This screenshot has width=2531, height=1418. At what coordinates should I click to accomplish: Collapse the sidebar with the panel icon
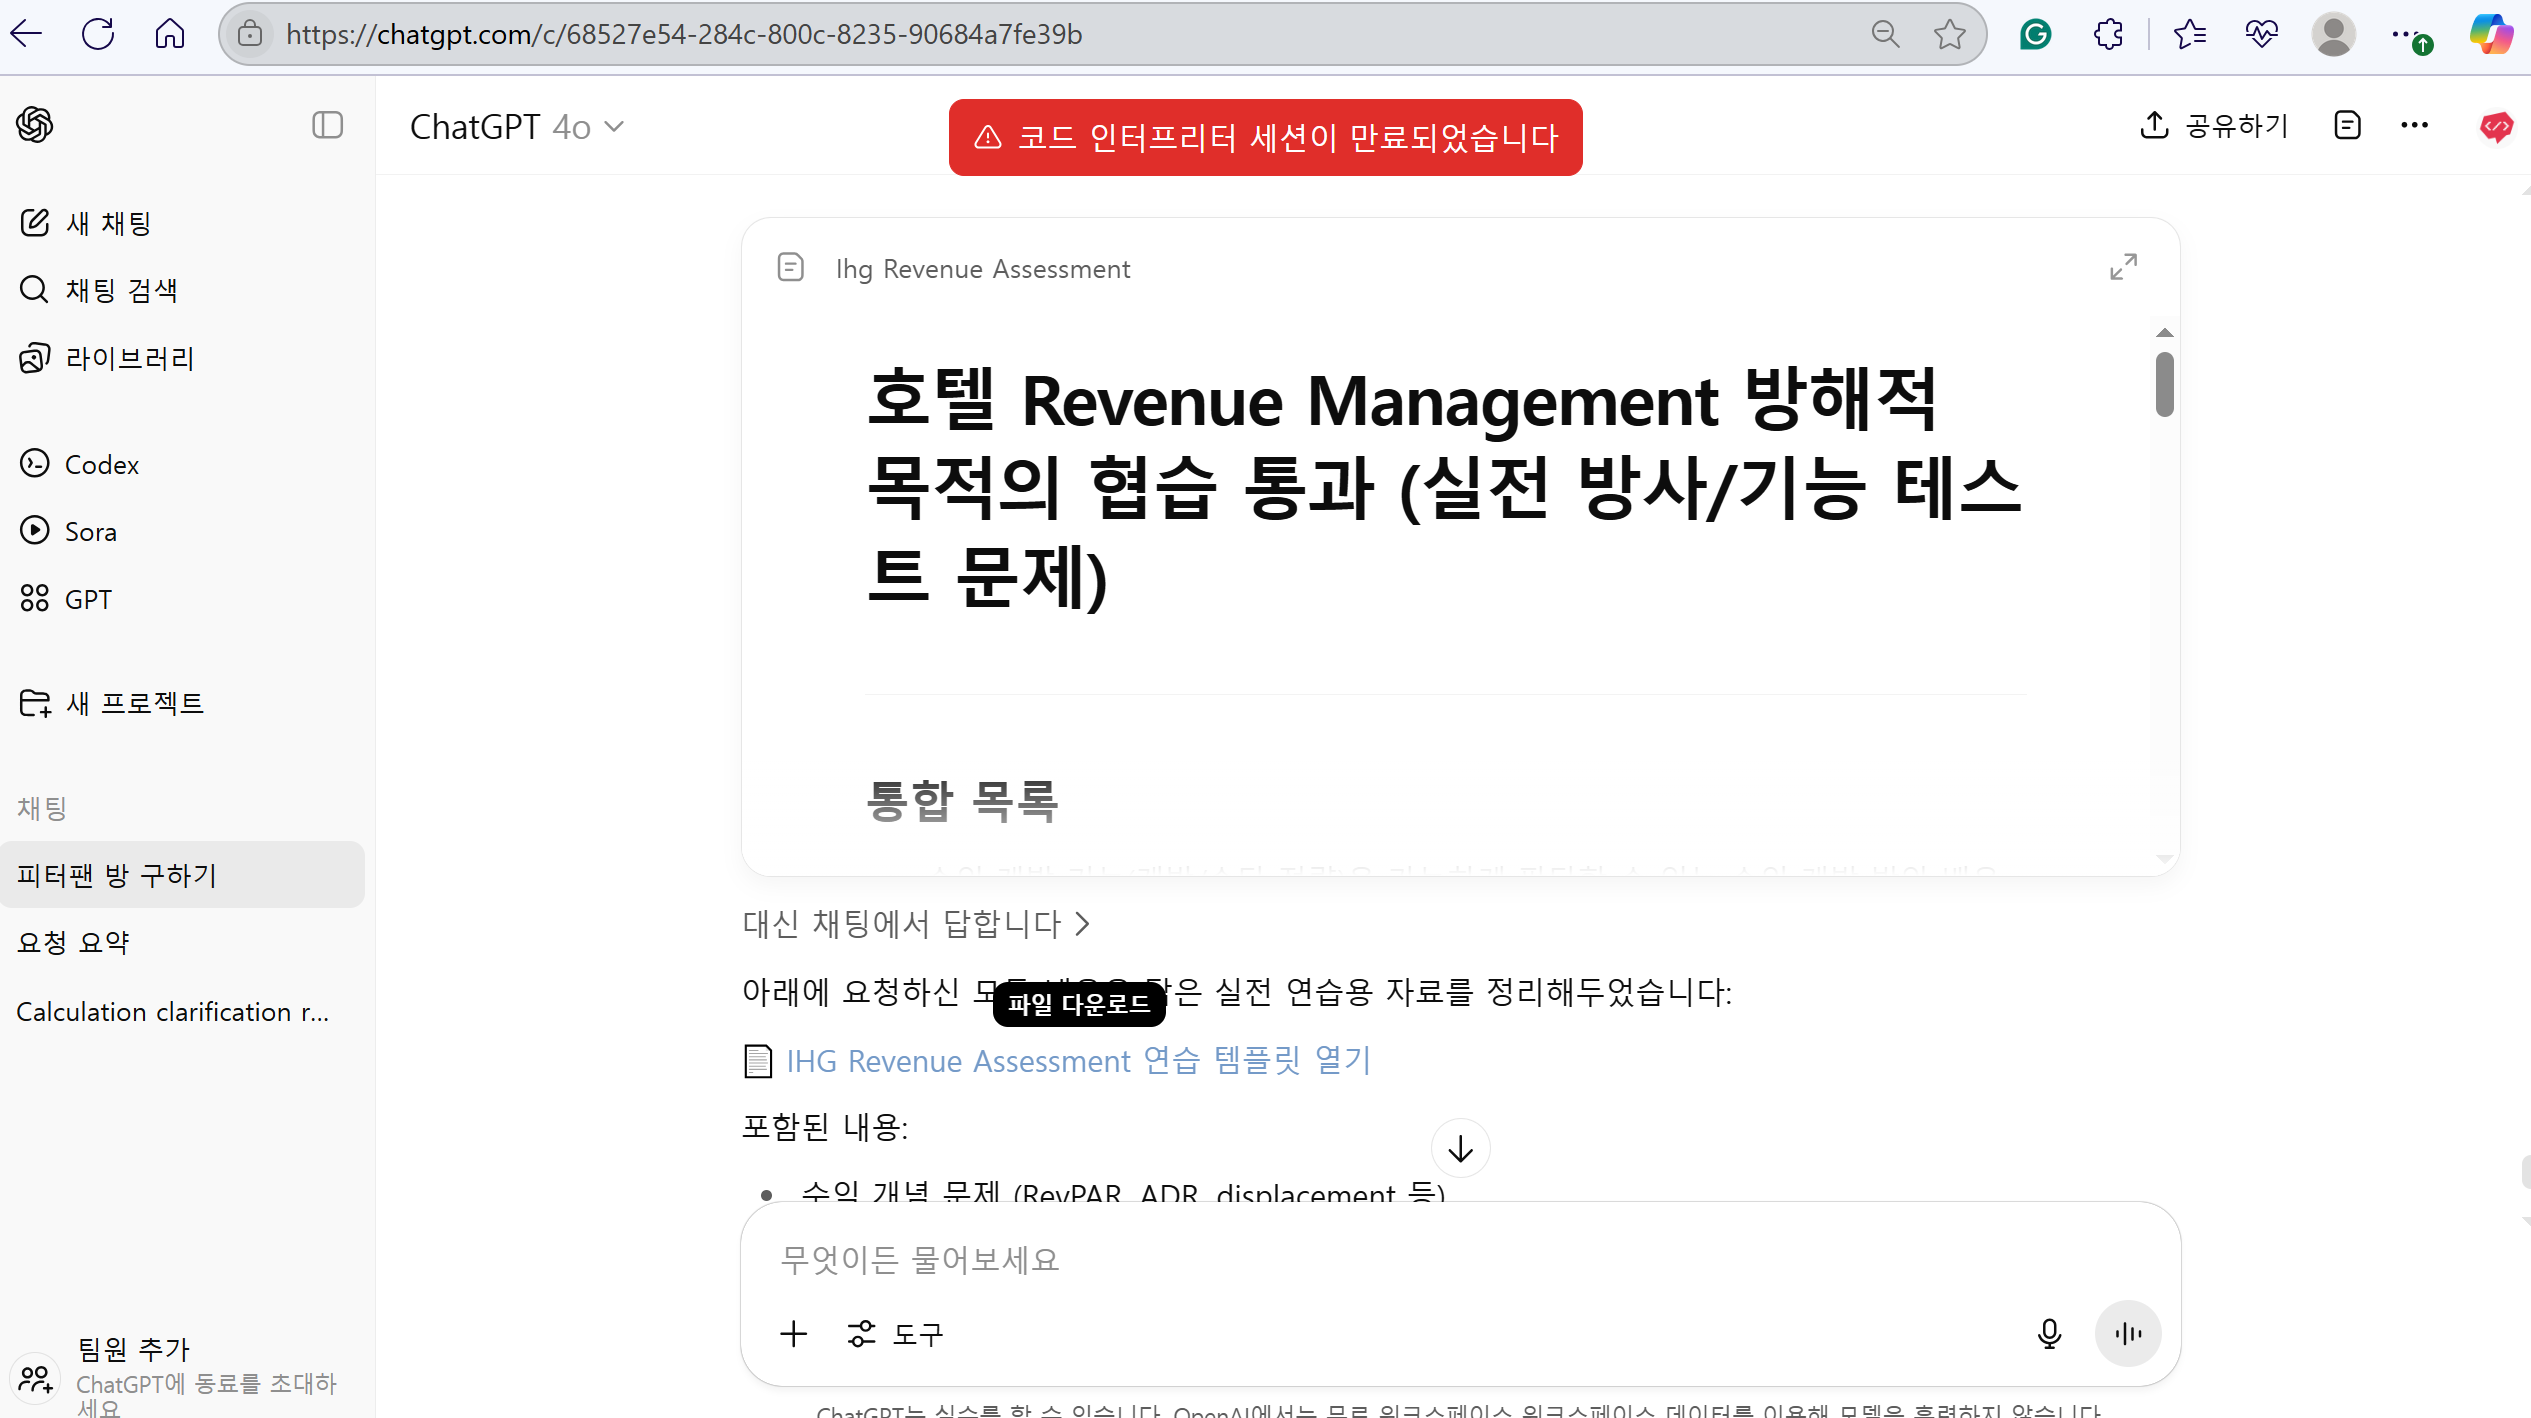[327, 125]
